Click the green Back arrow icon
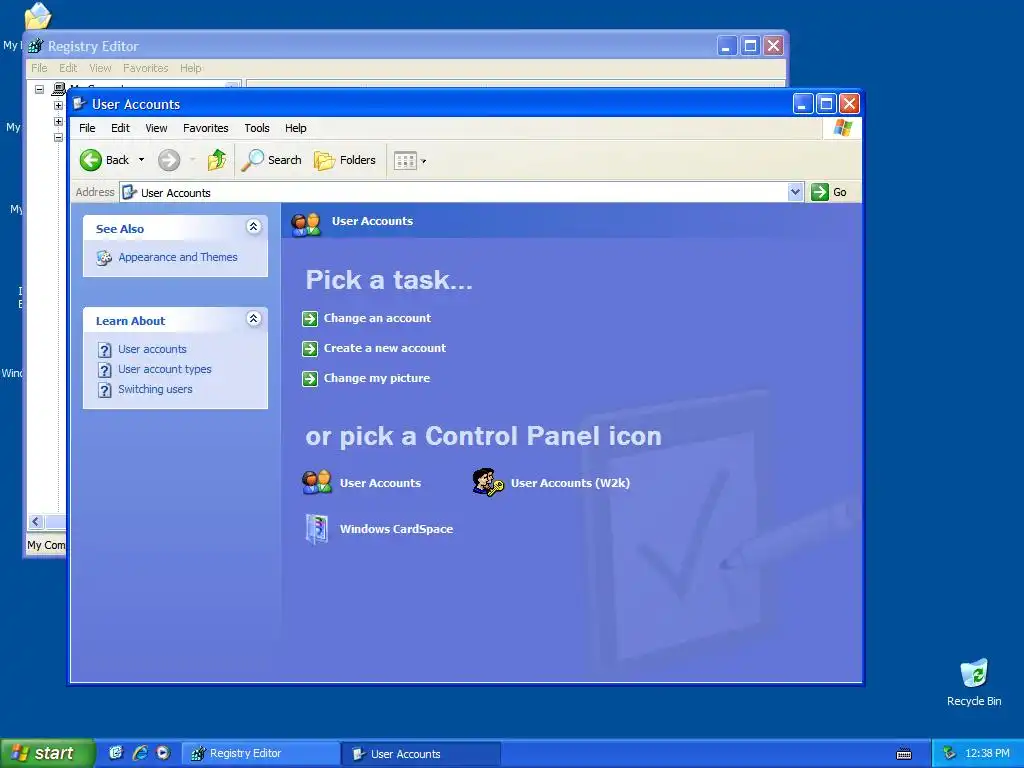This screenshot has width=1024, height=768. [x=91, y=160]
